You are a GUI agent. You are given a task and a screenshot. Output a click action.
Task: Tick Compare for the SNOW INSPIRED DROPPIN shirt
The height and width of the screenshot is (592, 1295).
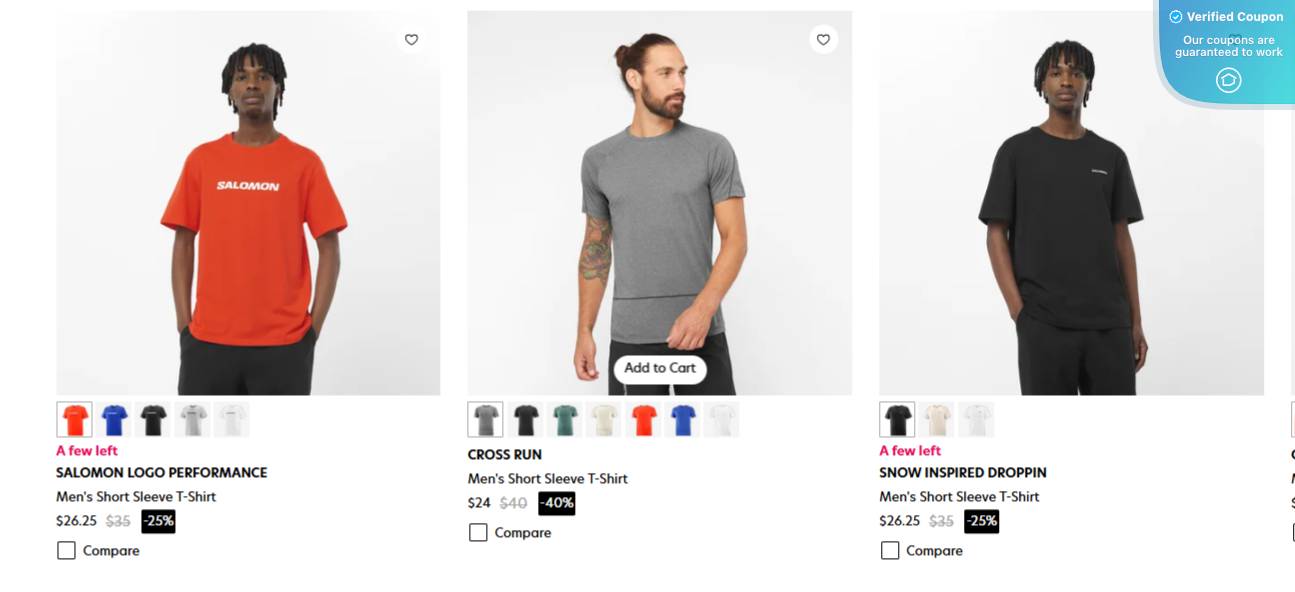tap(890, 550)
